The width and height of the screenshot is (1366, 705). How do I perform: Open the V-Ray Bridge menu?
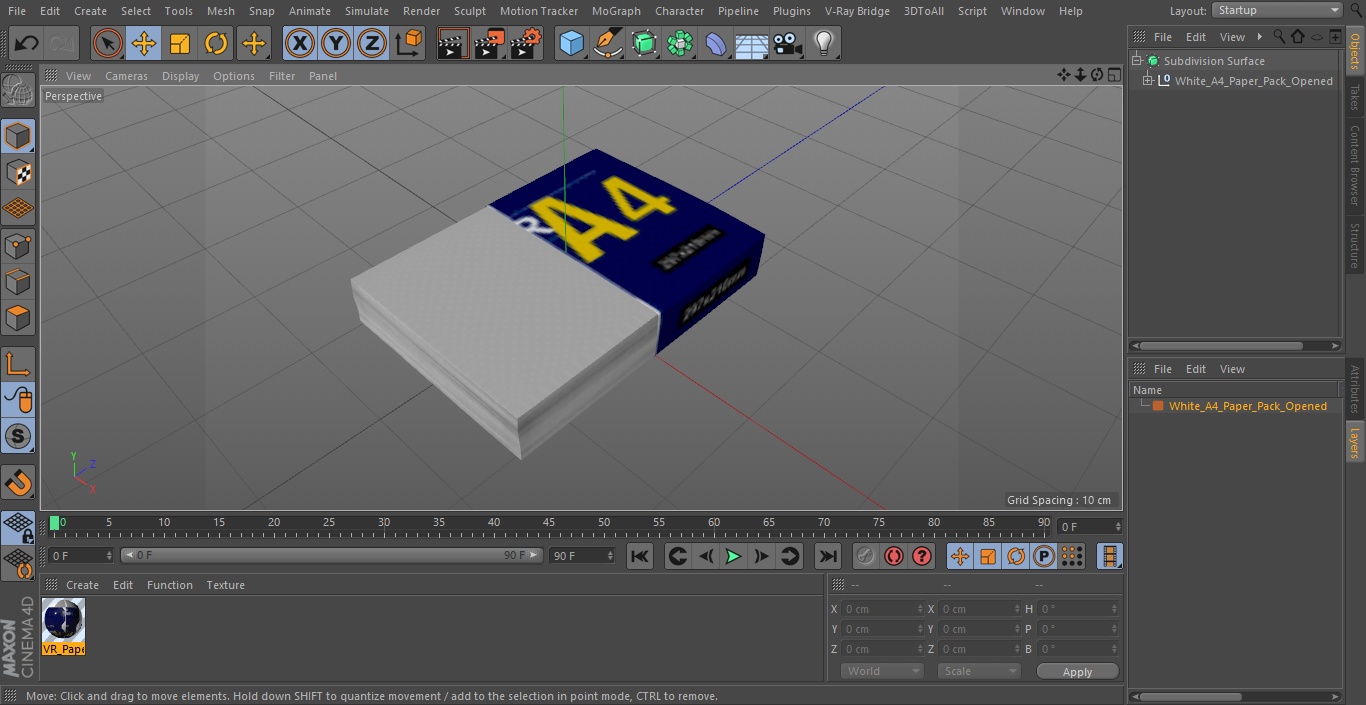pyautogui.click(x=857, y=11)
